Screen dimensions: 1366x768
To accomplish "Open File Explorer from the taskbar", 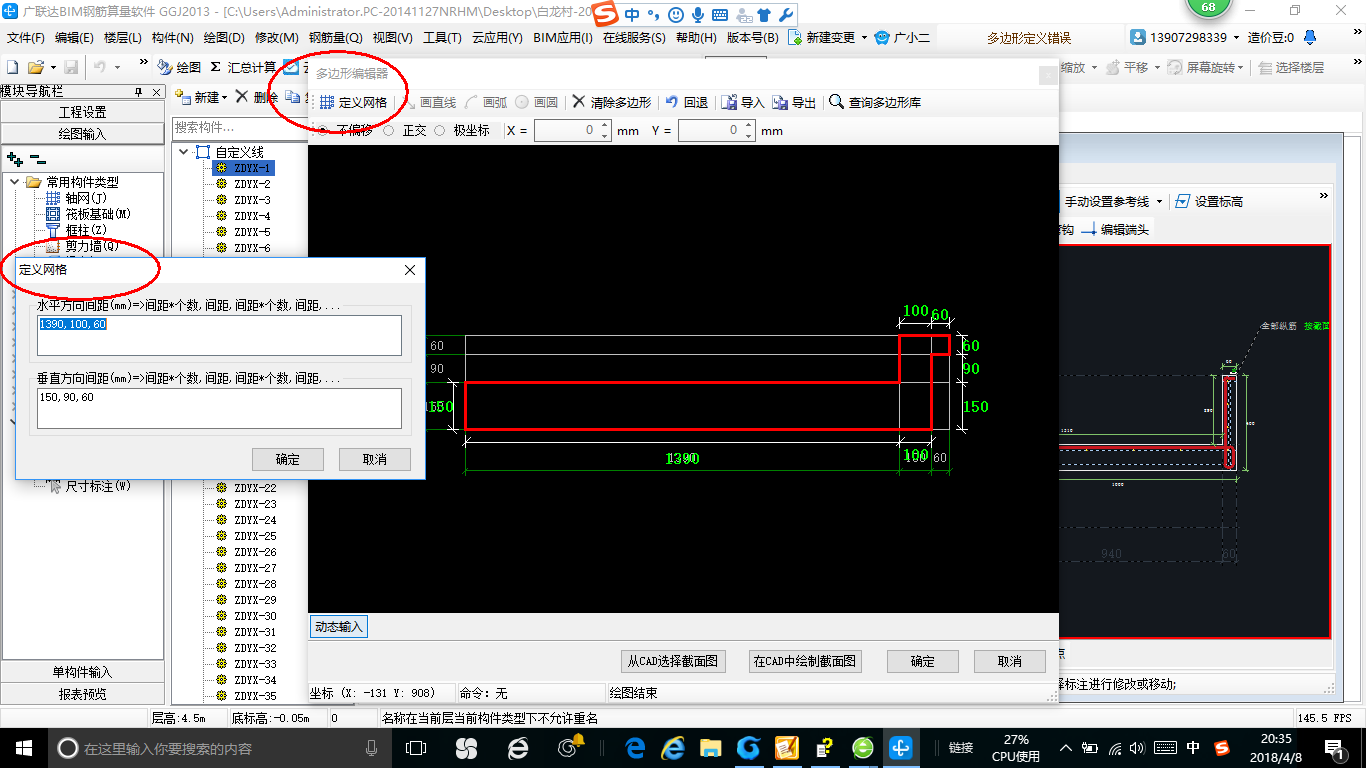I will tap(710, 748).
